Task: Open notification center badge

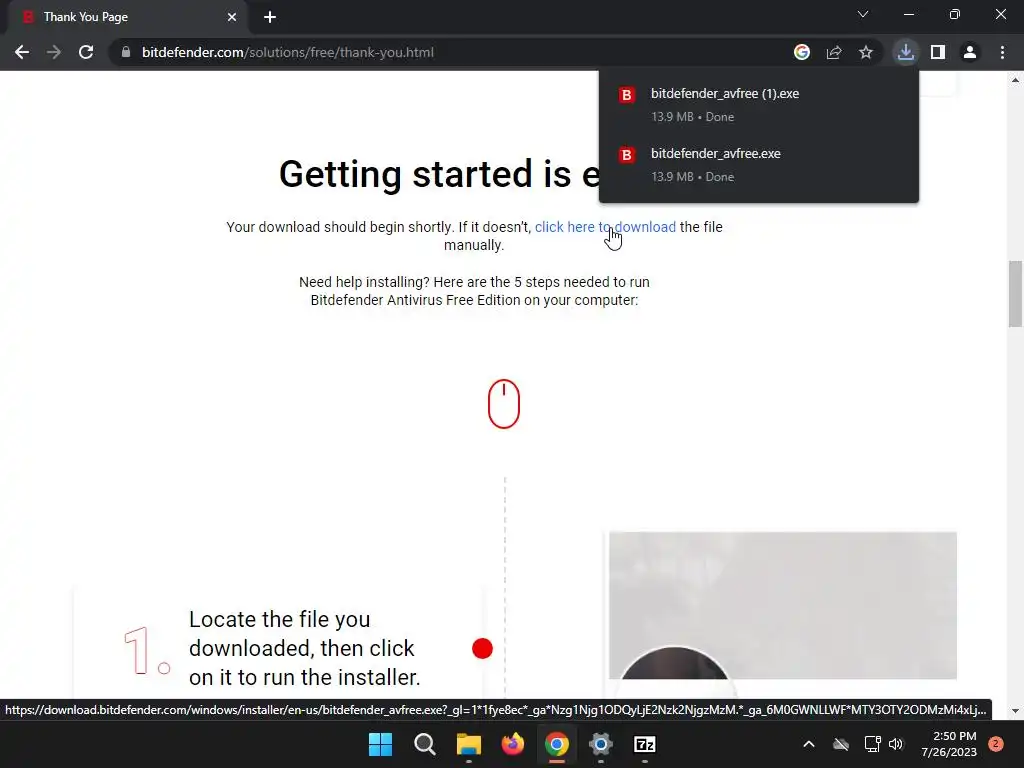Action: 996,744
